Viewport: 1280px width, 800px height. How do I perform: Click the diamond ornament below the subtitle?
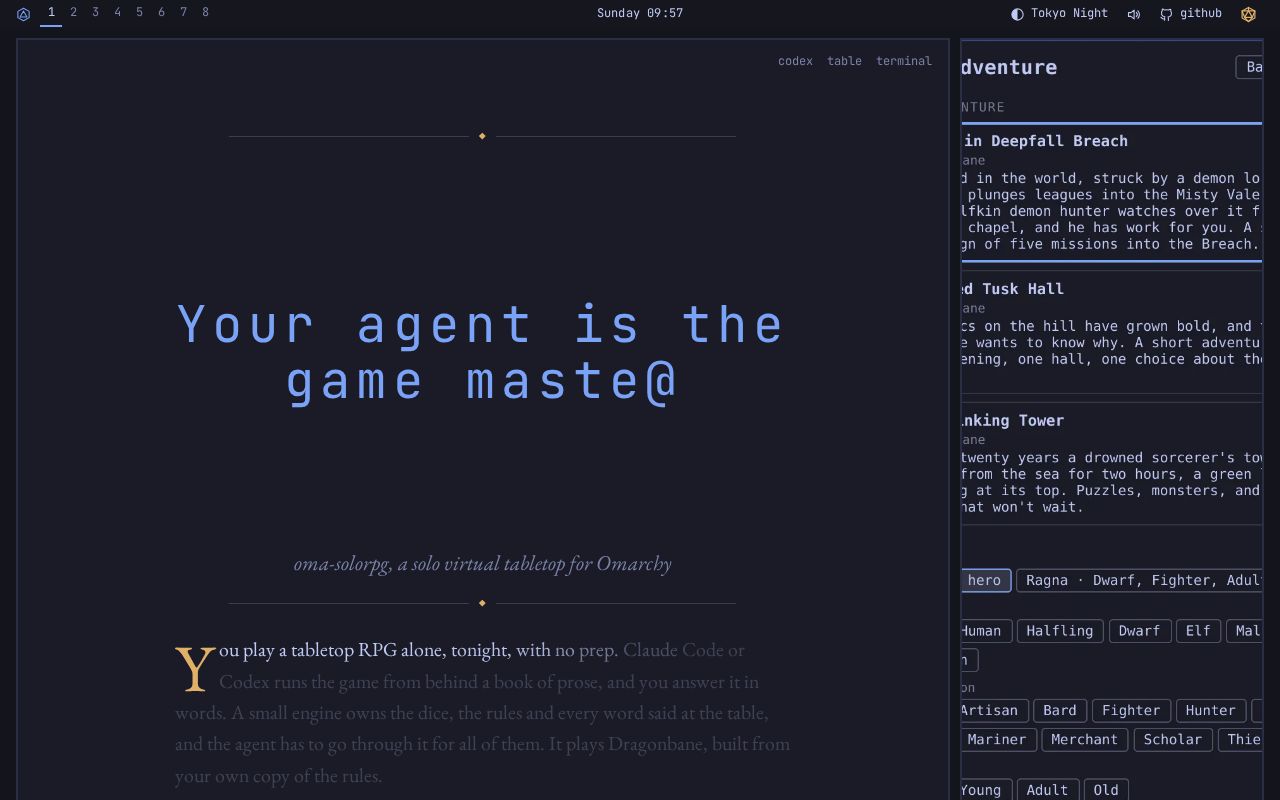[x=482, y=603]
